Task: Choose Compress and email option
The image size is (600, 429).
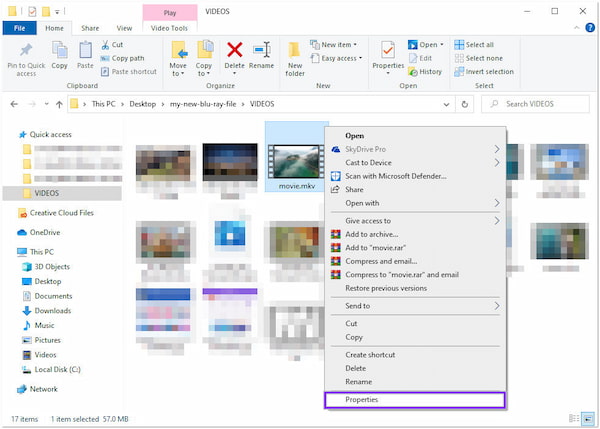Action: 415,261
